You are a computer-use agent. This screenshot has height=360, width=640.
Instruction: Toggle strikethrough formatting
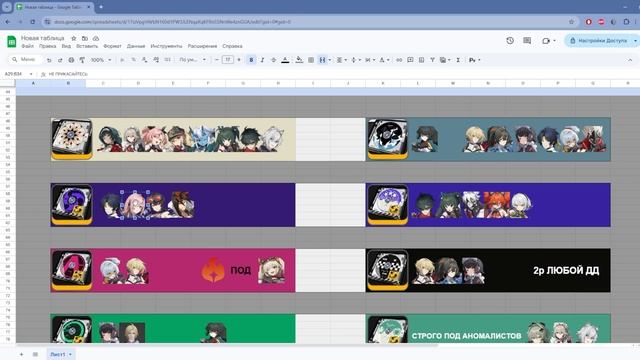pos(273,60)
